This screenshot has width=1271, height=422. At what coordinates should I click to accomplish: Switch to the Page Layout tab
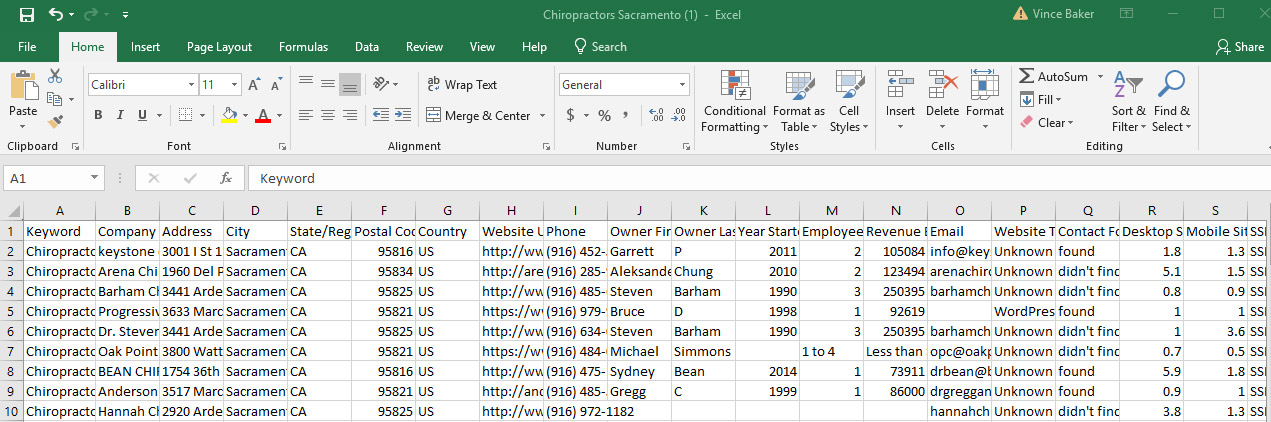[219, 47]
